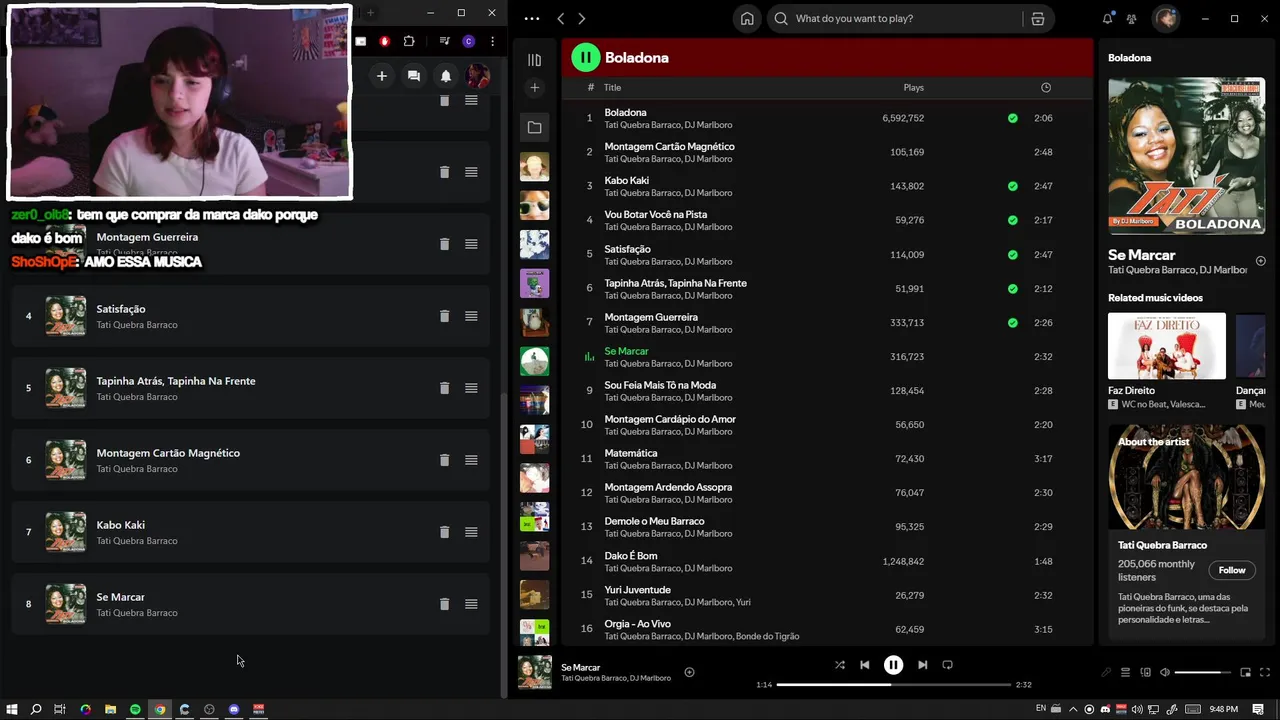Image resolution: width=1280 pixels, height=720 pixels.
Task: Show hidden system tray icons
Action: pos(1071,709)
